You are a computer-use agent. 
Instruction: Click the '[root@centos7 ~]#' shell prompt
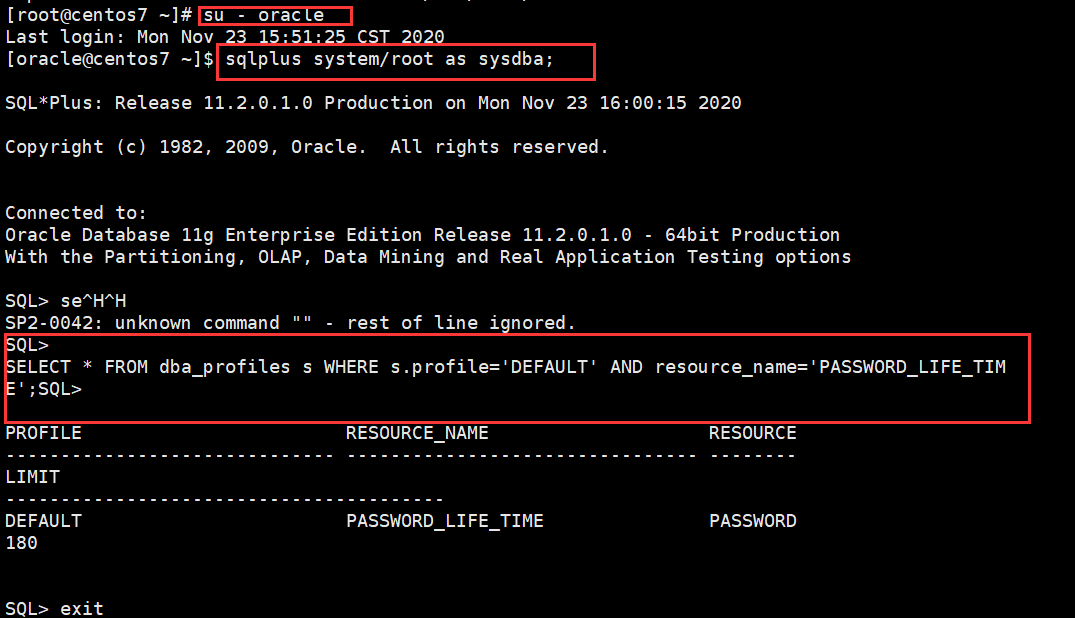pyautogui.click(x=98, y=15)
